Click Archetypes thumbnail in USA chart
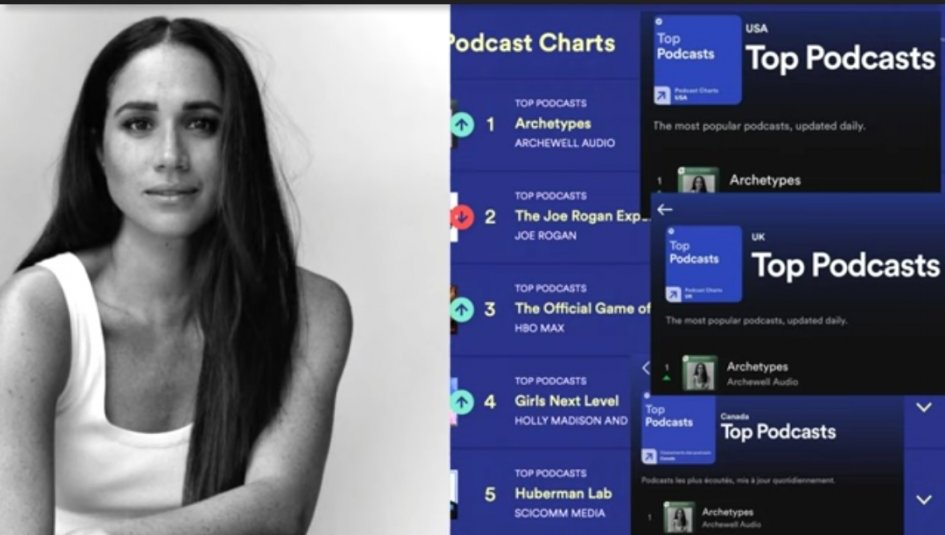This screenshot has width=945, height=535. [x=698, y=180]
